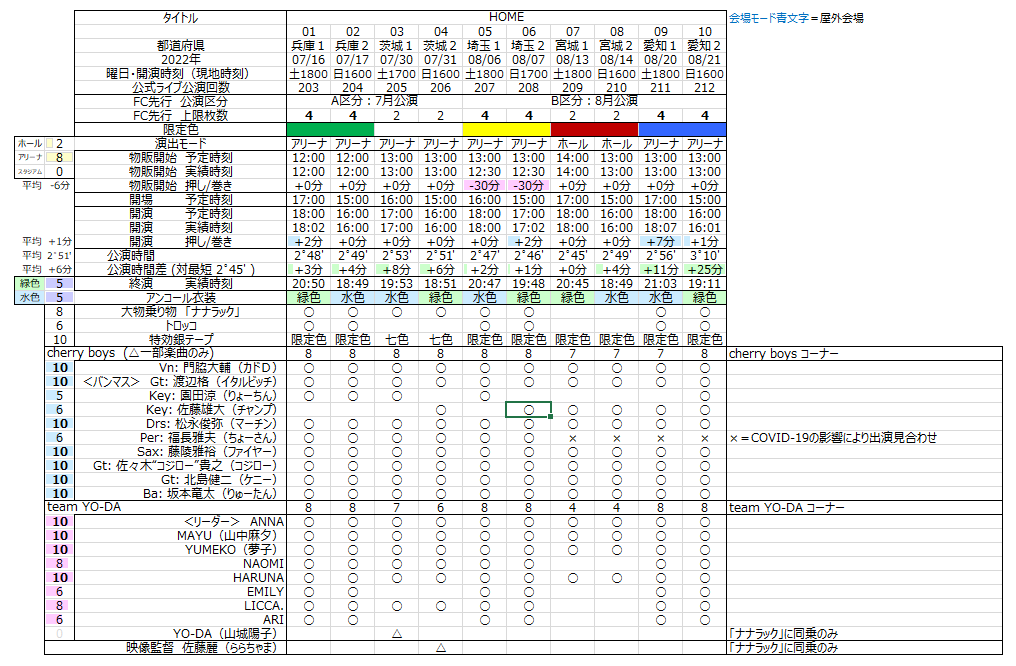
Task: Select the 平均 2°51' summary cell
Action: pyautogui.click(x=45, y=256)
